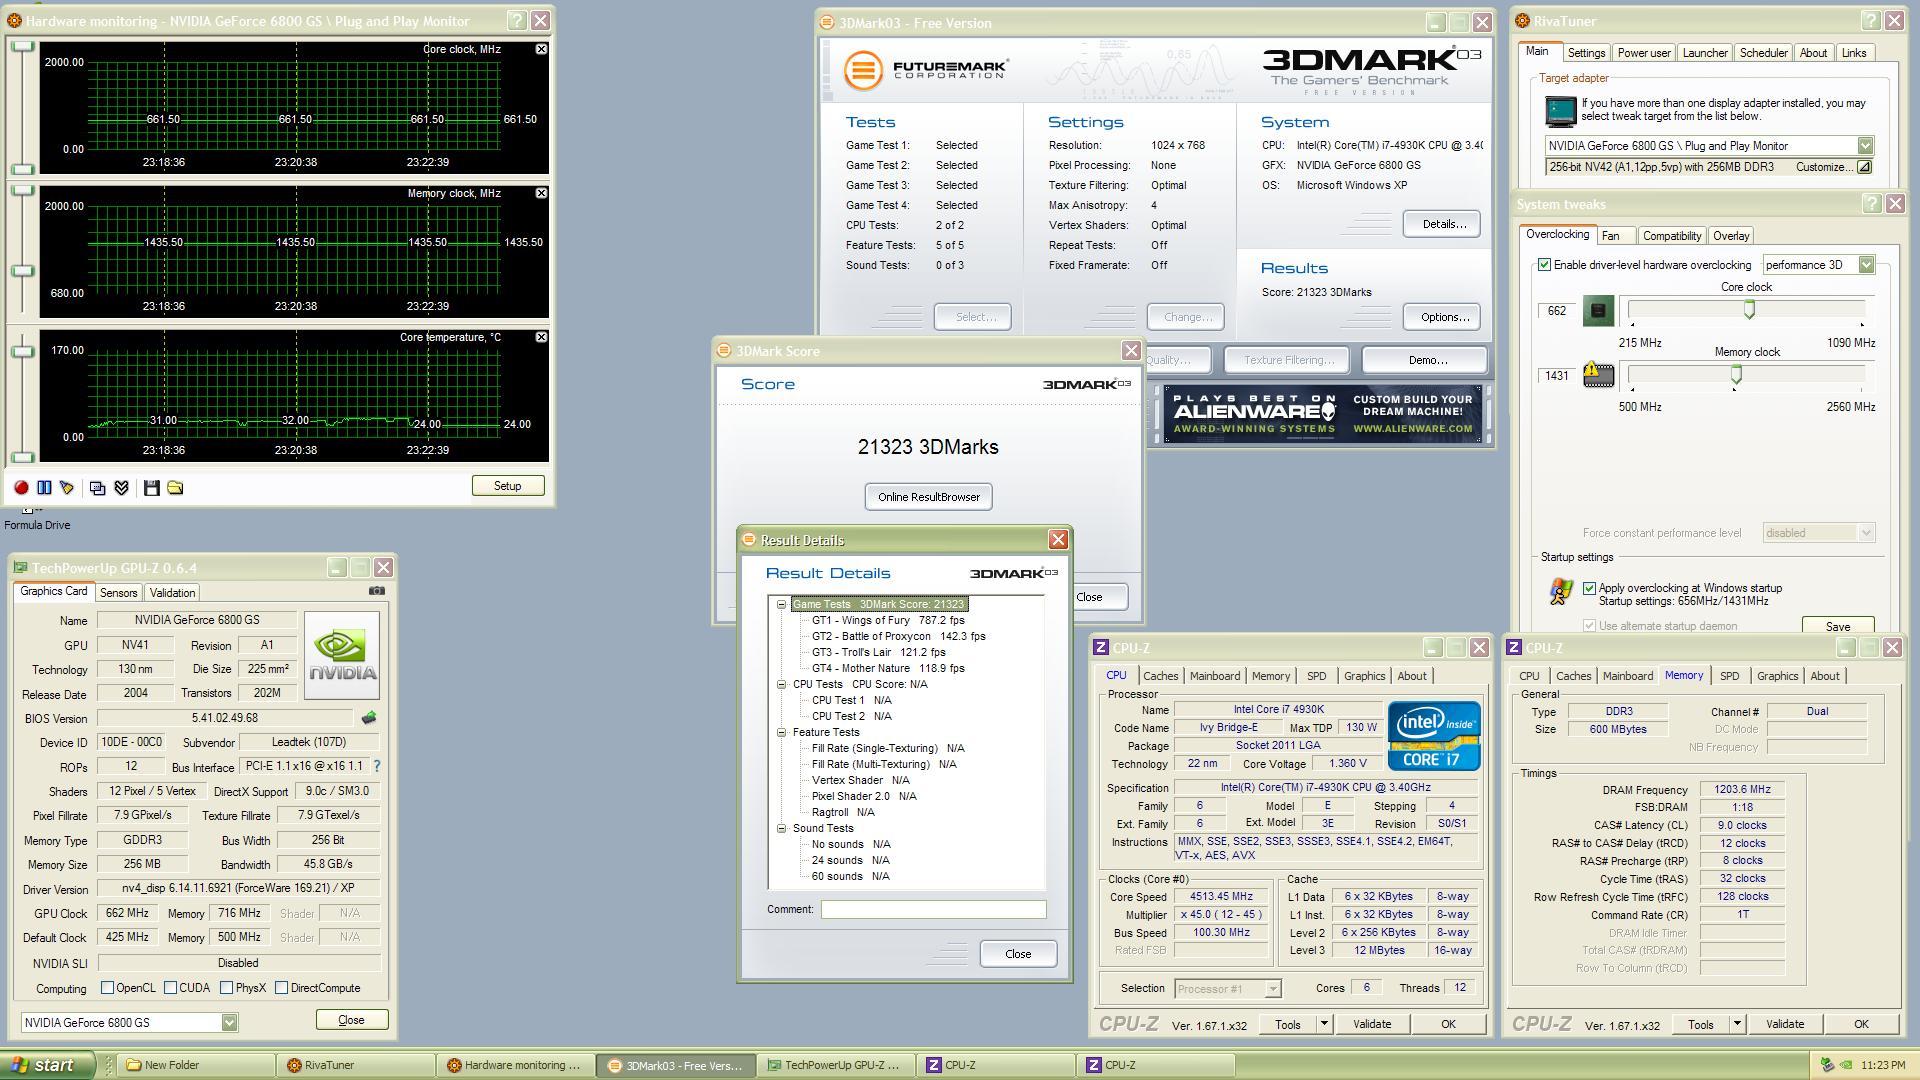Image resolution: width=1920 pixels, height=1080 pixels.
Task: Toggle Use alternate startup daemon checkbox
Action: (x=1589, y=626)
